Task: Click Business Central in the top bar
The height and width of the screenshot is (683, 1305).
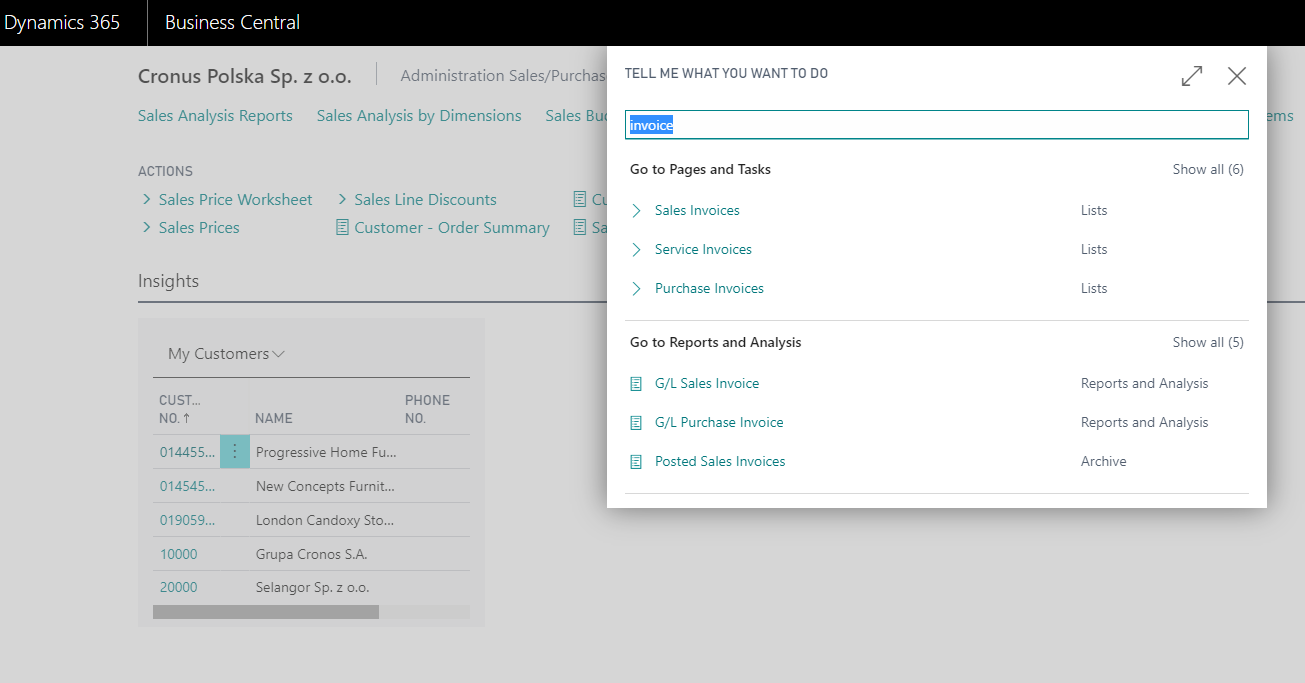Action: coord(232,22)
